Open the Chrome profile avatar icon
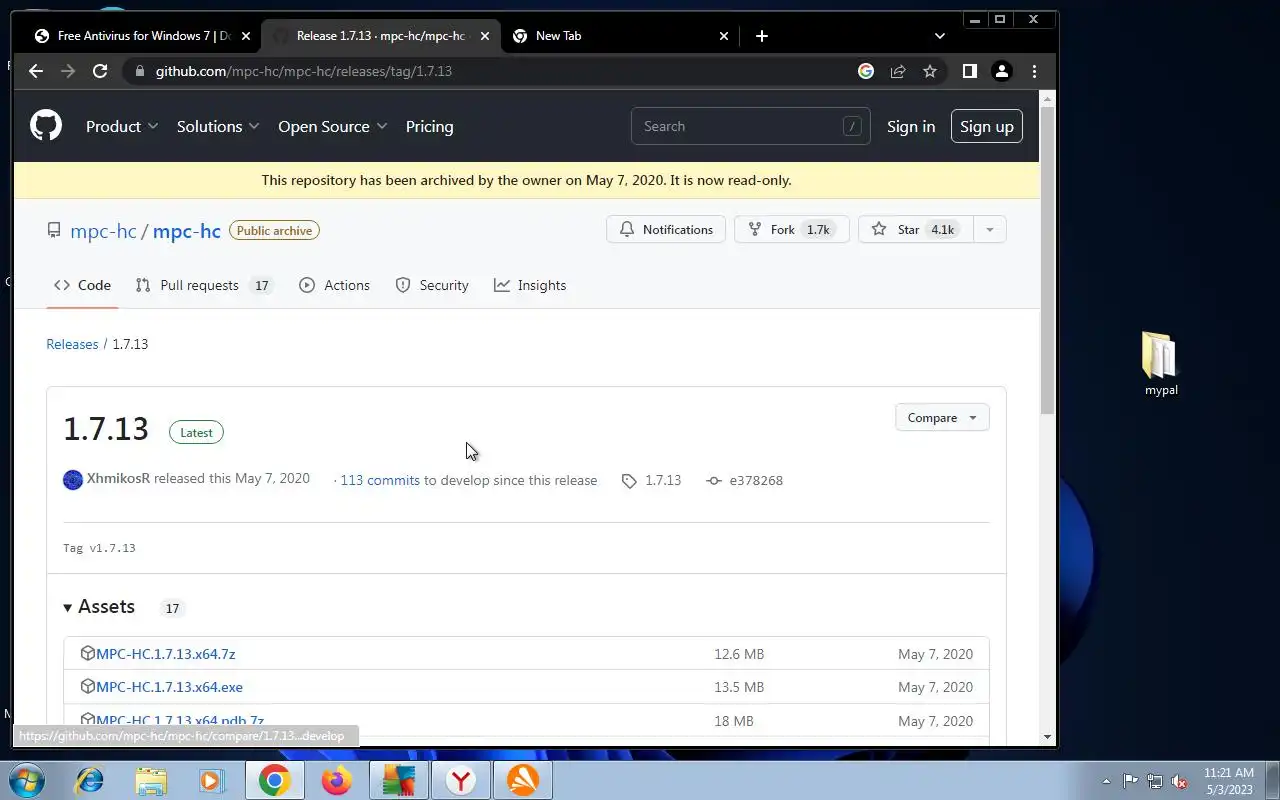This screenshot has height=800, width=1280. pyautogui.click(x=1001, y=71)
